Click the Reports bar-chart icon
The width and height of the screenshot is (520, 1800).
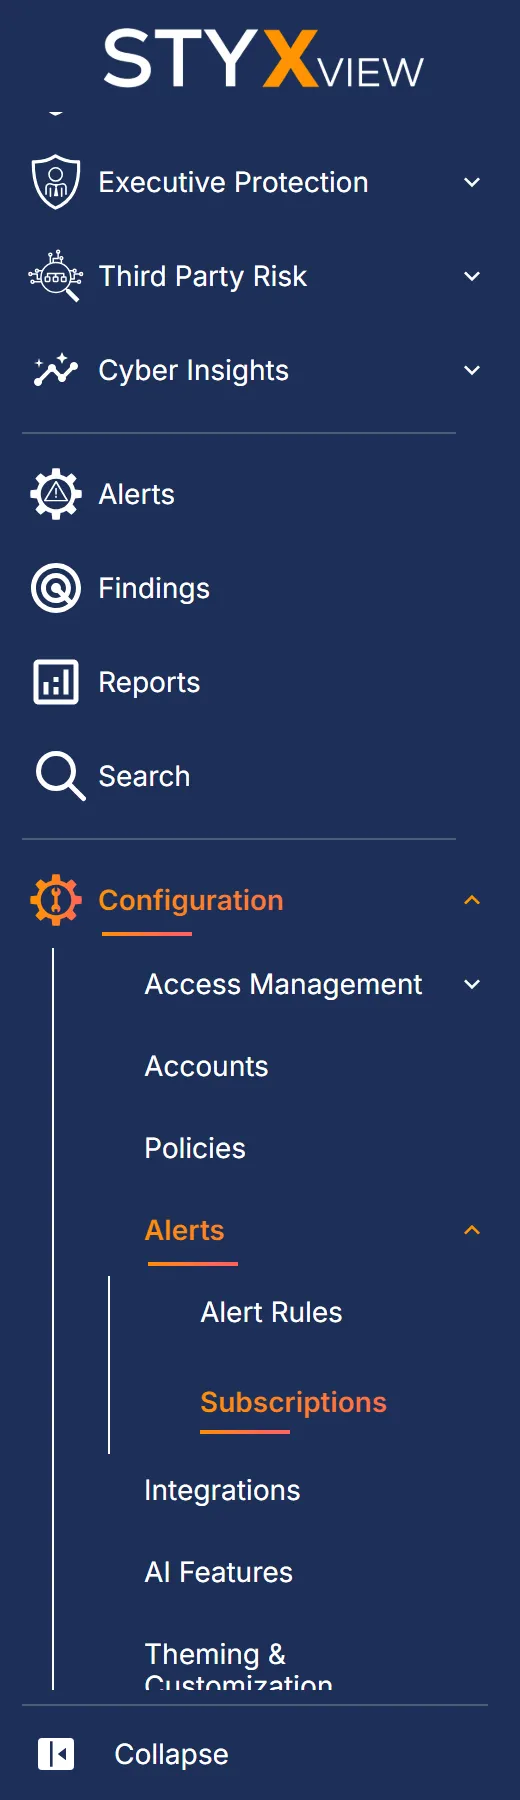pos(56,682)
